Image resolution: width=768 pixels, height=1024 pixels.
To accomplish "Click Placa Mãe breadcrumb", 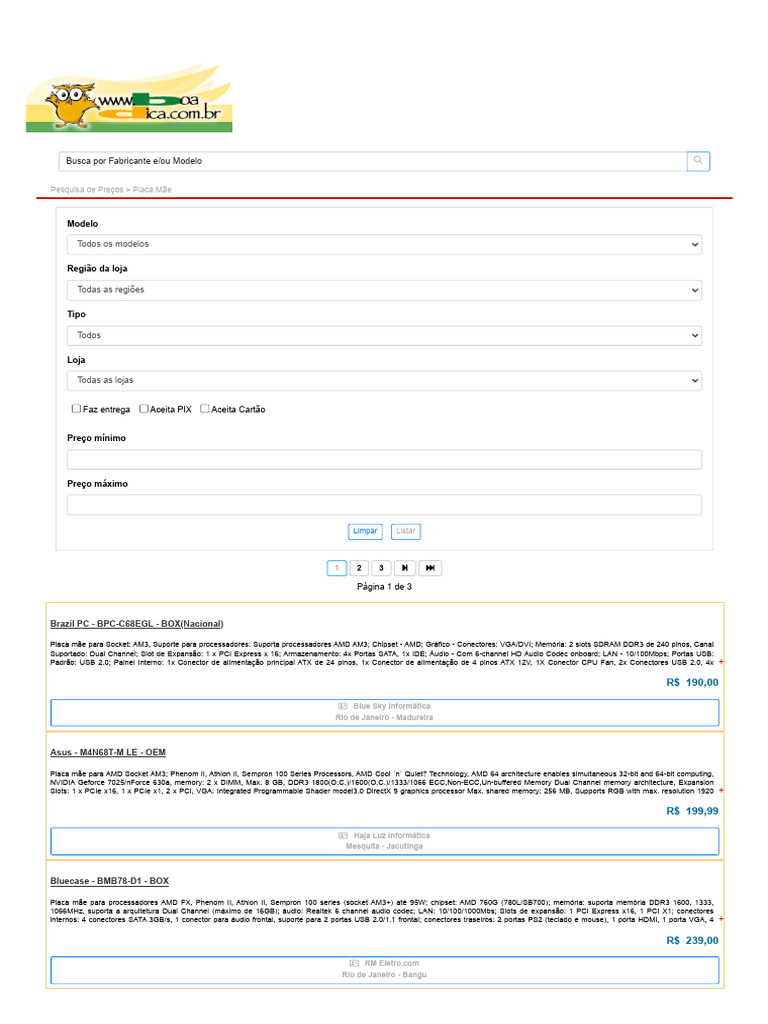I will (x=152, y=189).
